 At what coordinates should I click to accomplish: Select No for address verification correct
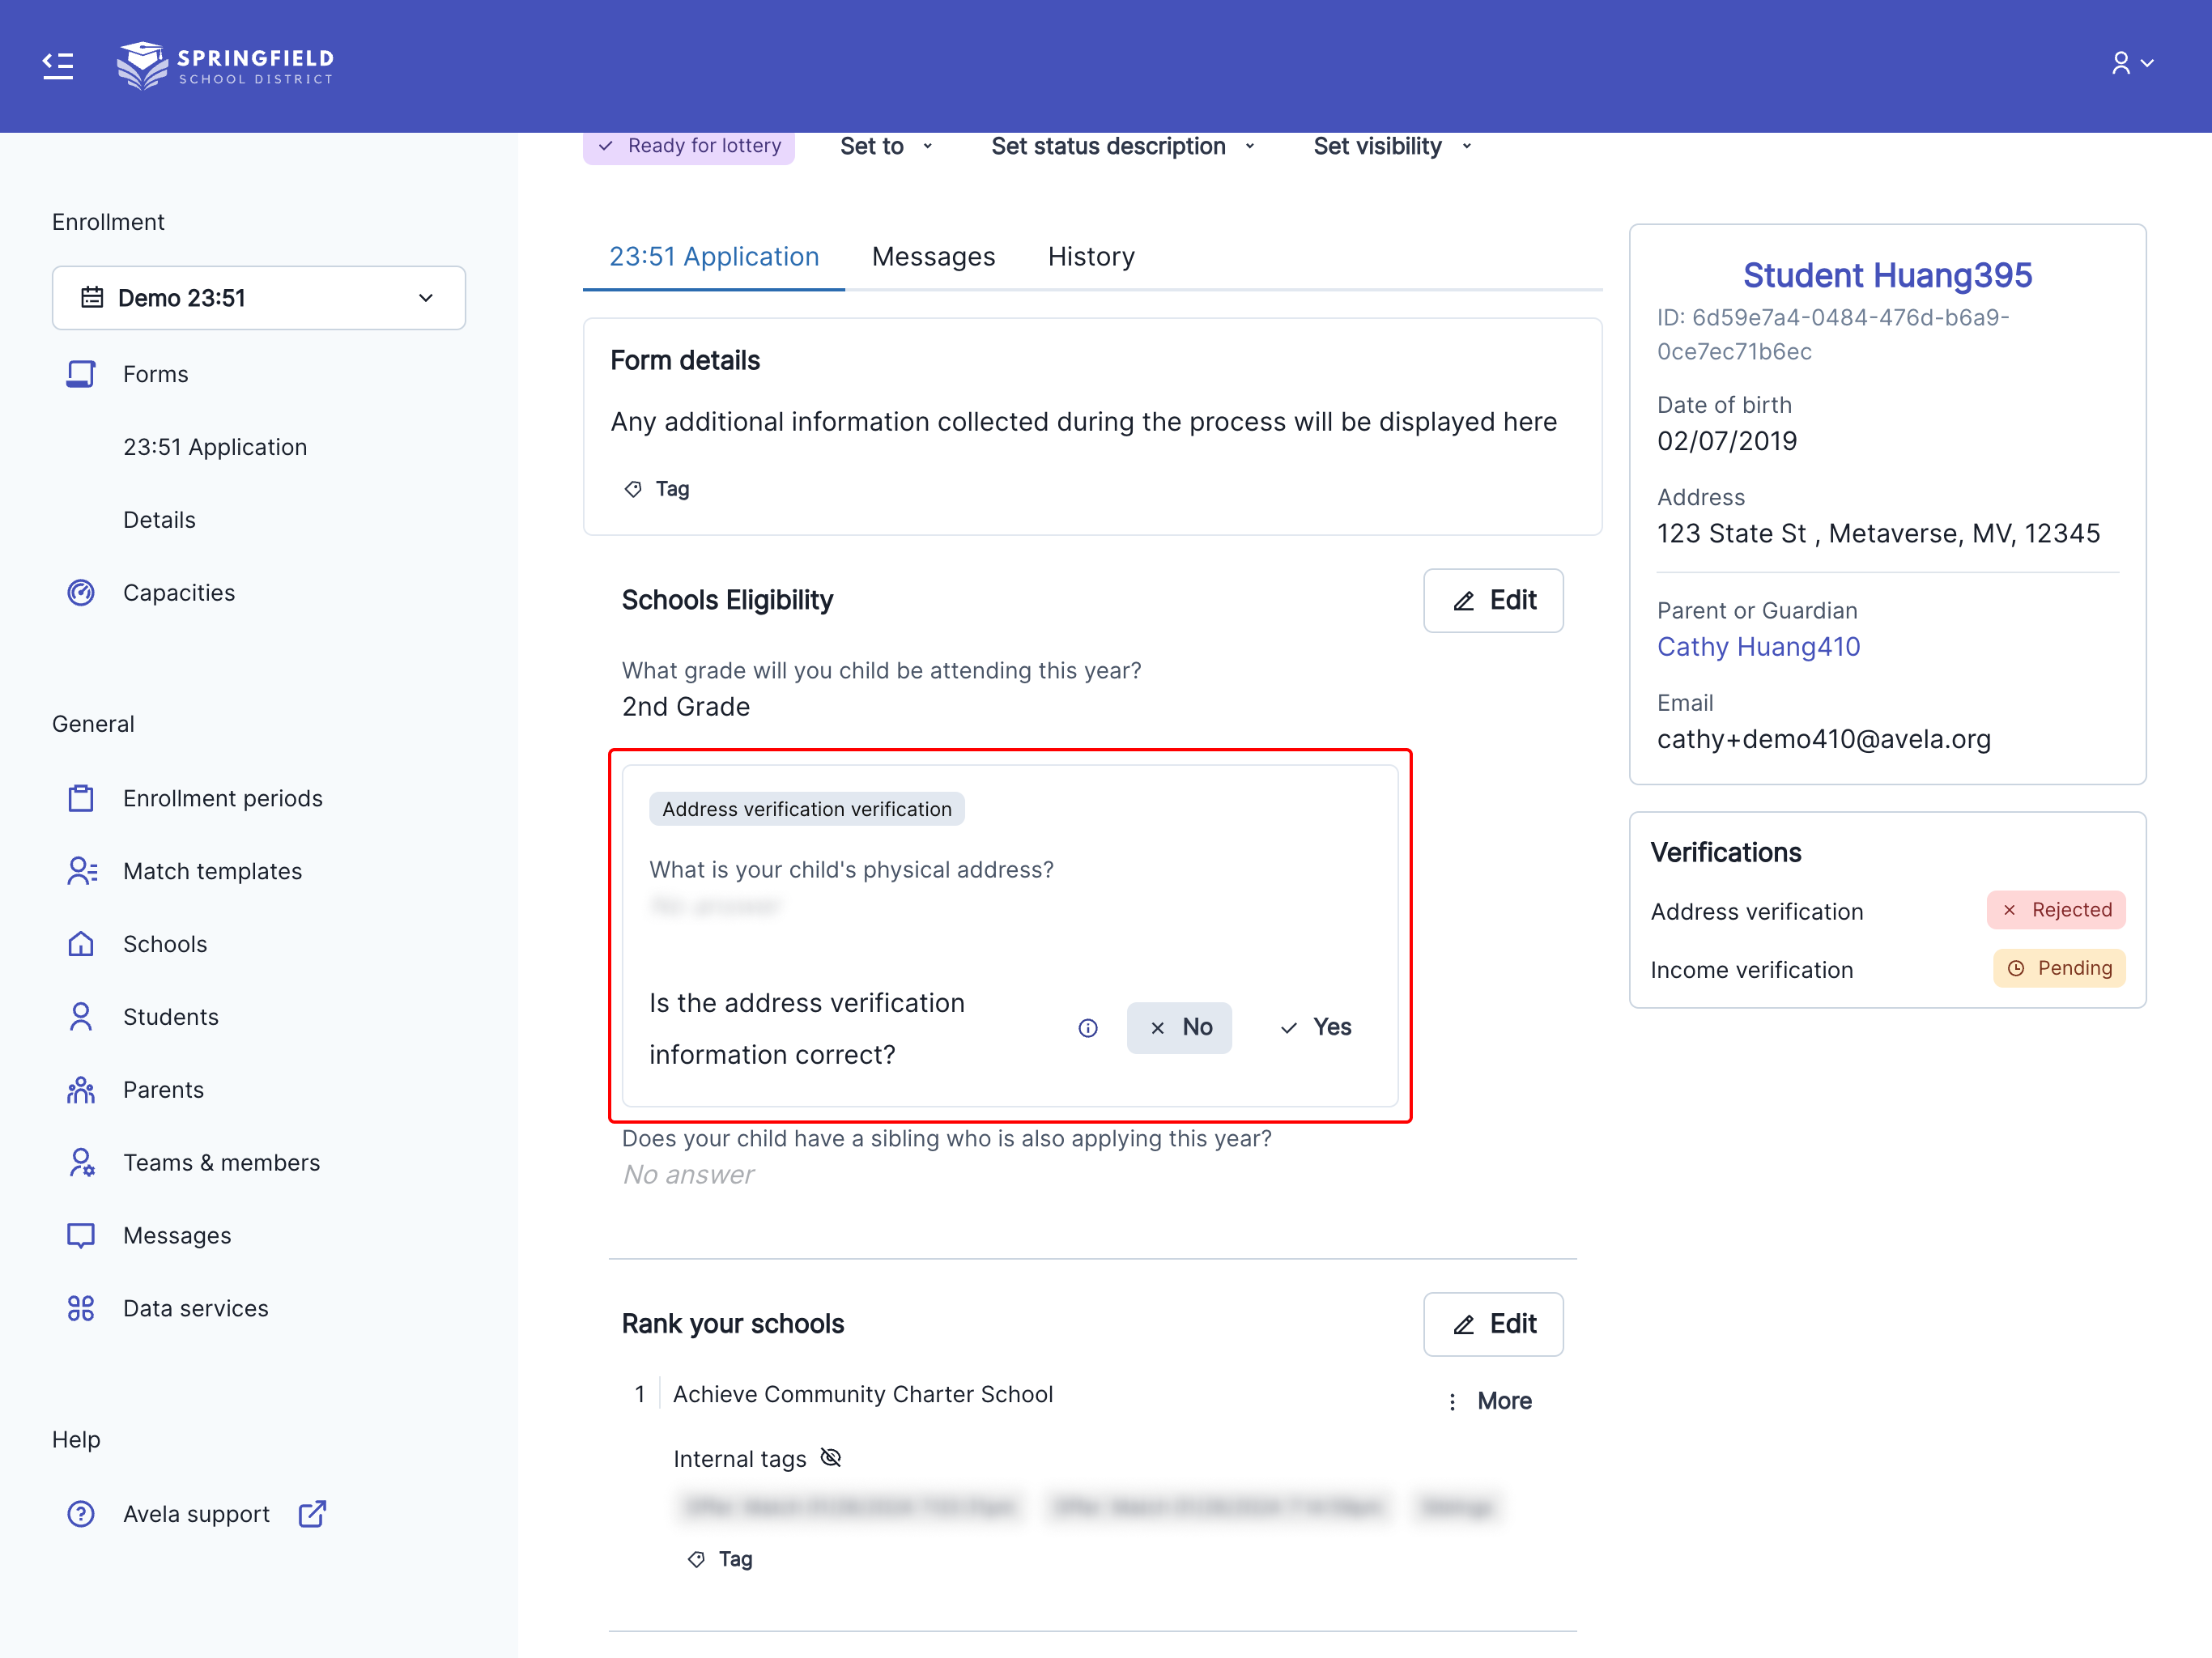pyautogui.click(x=1179, y=1027)
